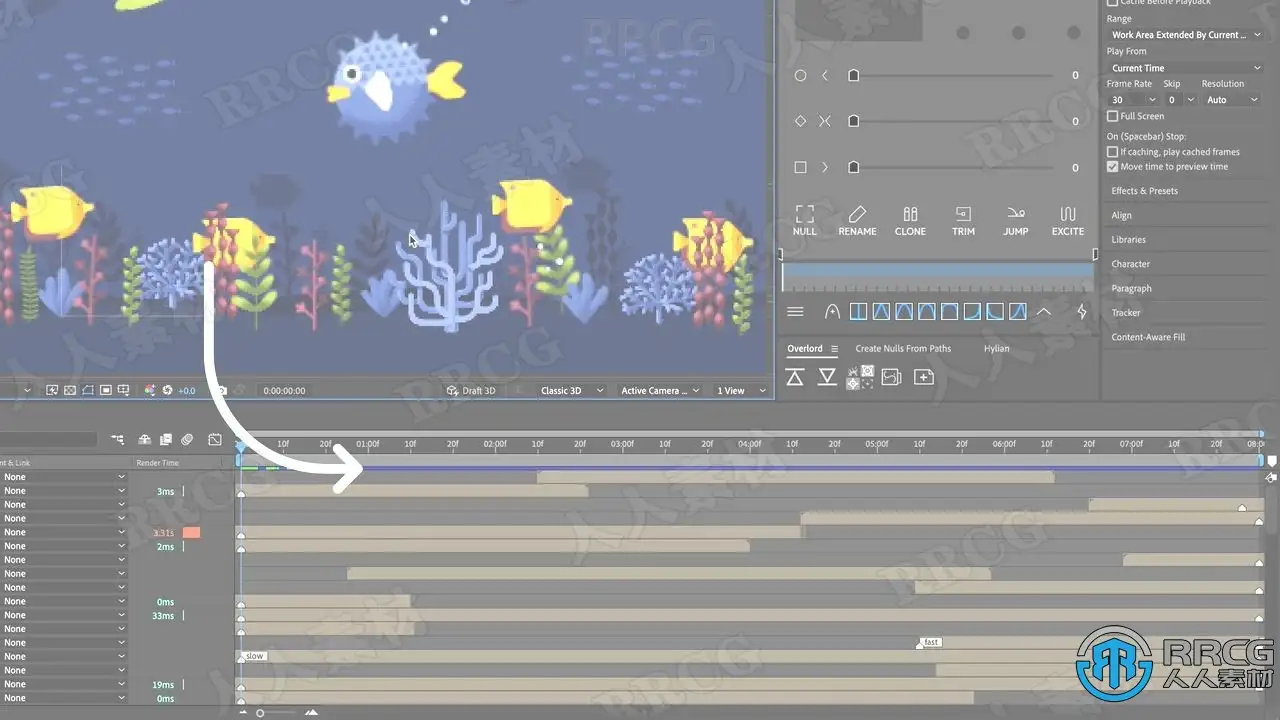Toggle Draft 3D mode
Screen dimensions: 1280x720
470,390
